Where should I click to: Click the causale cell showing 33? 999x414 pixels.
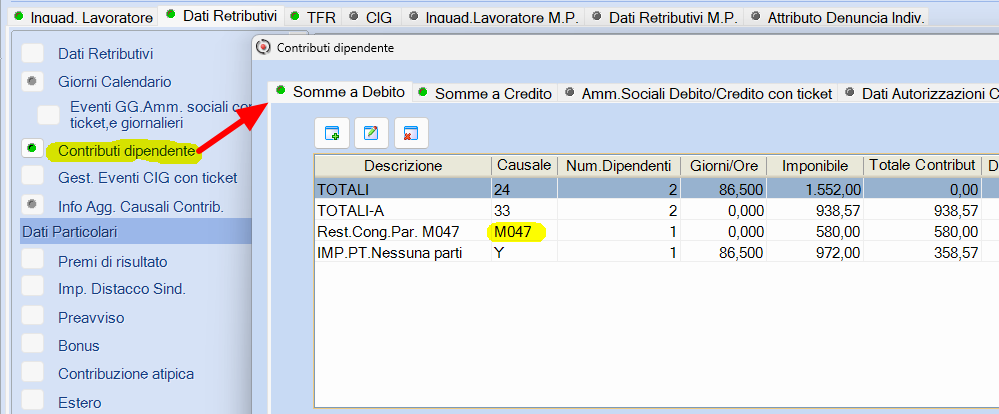point(524,210)
